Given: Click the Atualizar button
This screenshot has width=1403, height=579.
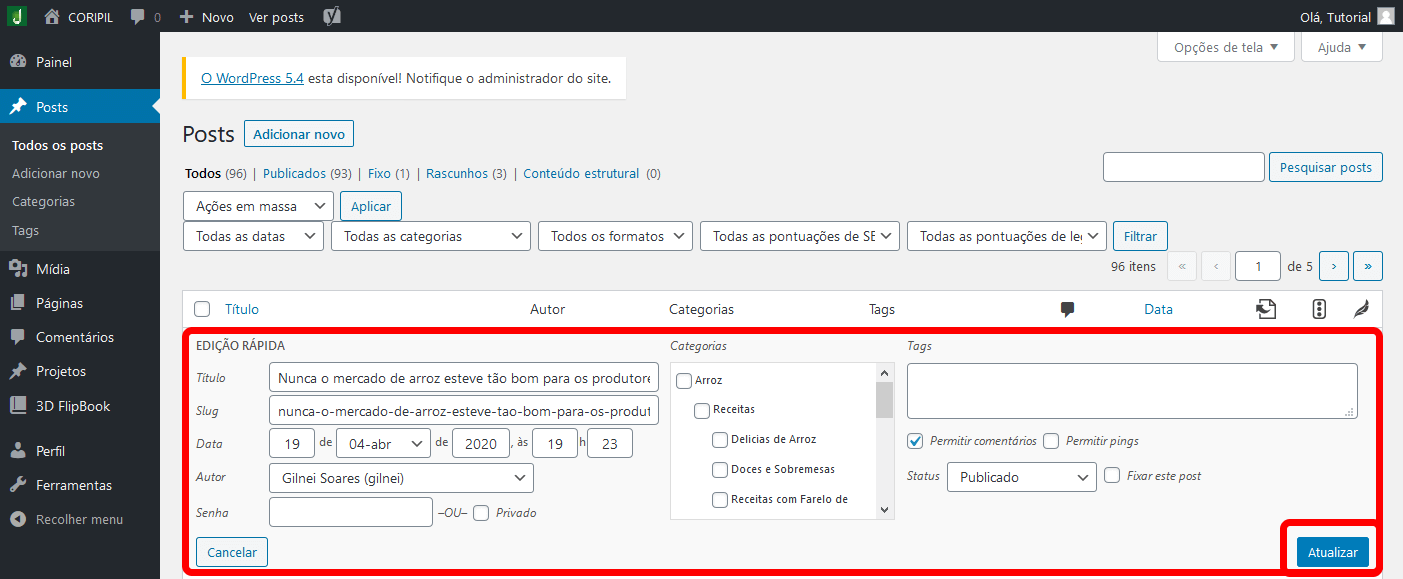Looking at the screenshot, I should (1332, 552).
